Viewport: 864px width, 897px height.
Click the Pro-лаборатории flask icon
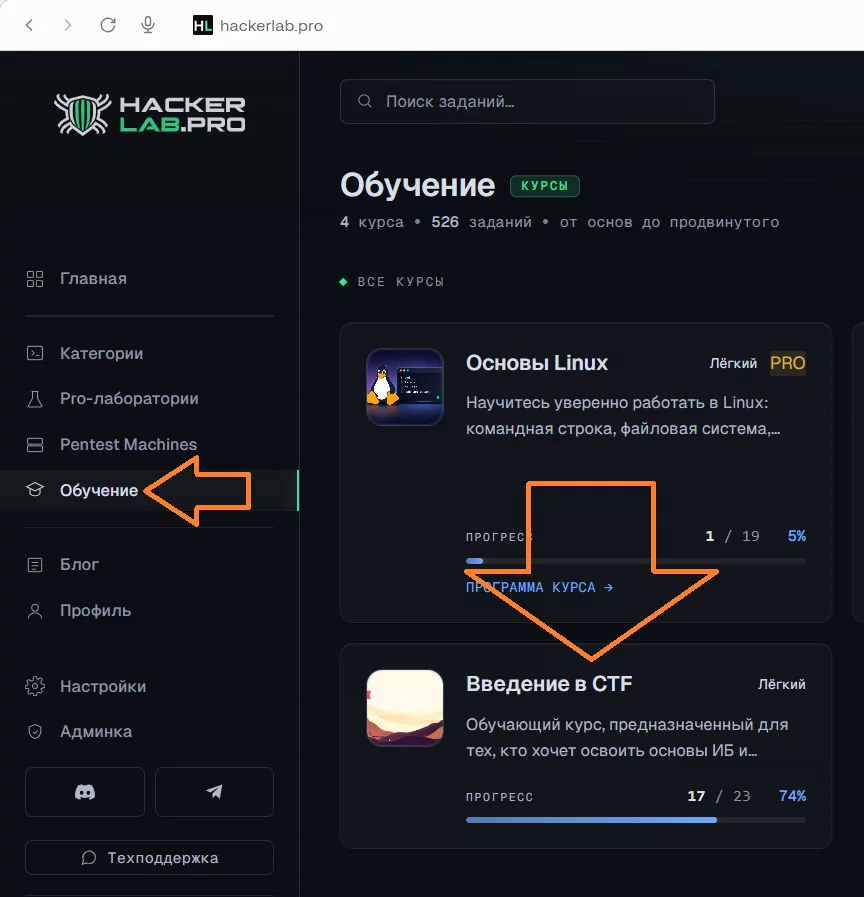[x=35, y=399]
